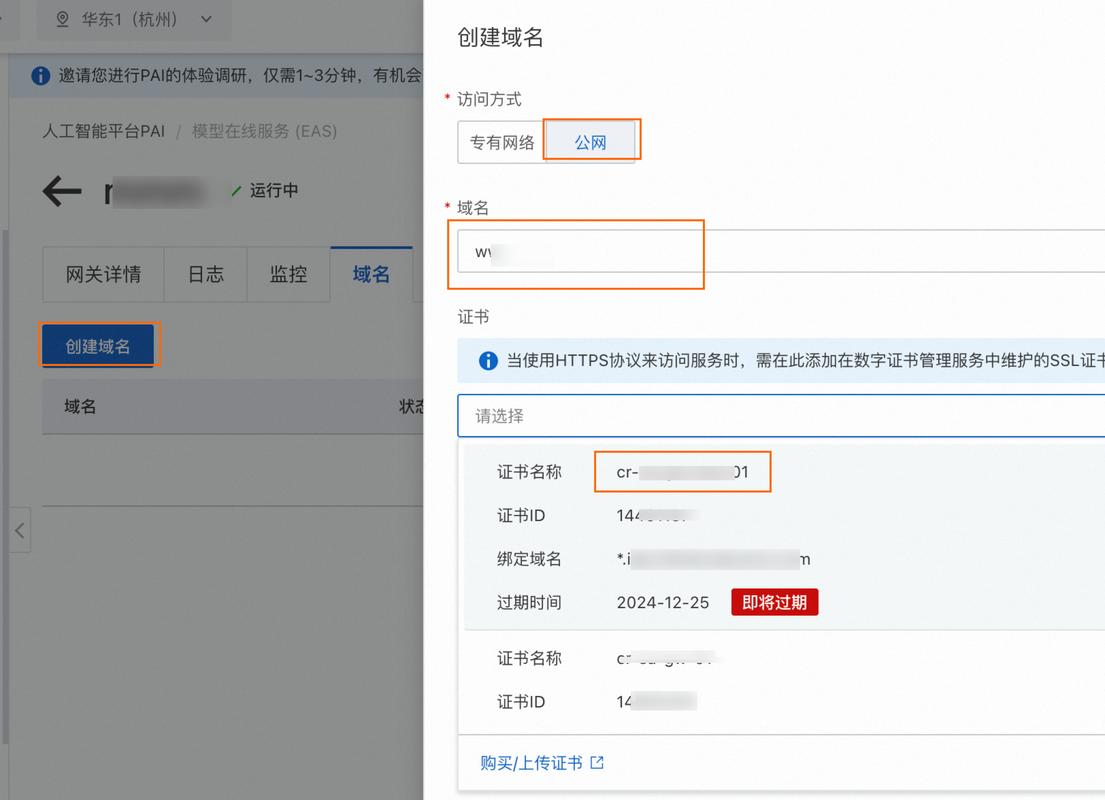Click the 购买/上传证书 link
This screenshot has height=800, width=1105.
click(x=533, y=762)
